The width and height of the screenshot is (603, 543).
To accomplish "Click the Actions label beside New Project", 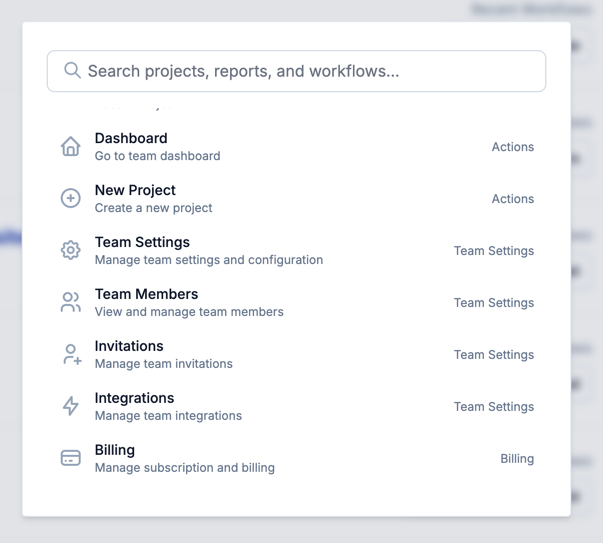I will [x=512, y=199].
